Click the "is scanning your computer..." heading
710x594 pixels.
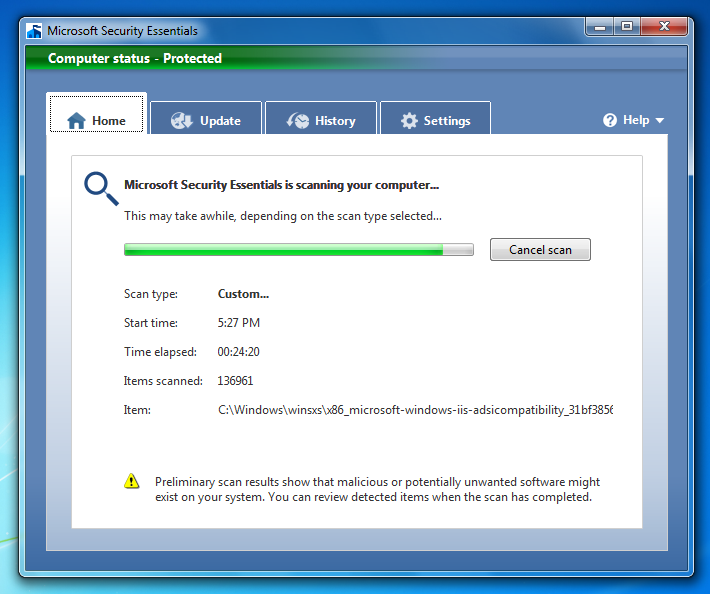pos(282,185)
